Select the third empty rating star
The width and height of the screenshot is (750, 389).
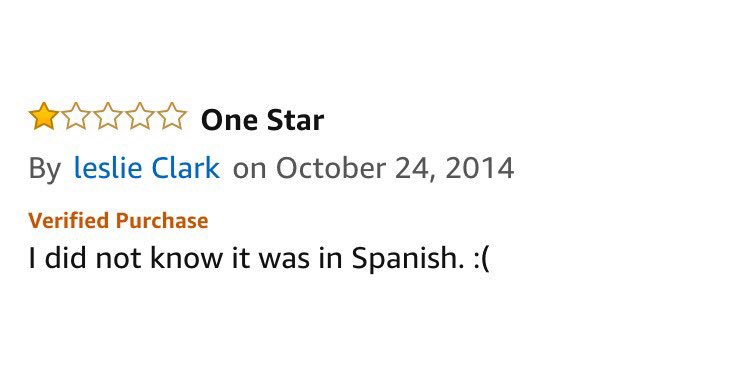[108, 116]
